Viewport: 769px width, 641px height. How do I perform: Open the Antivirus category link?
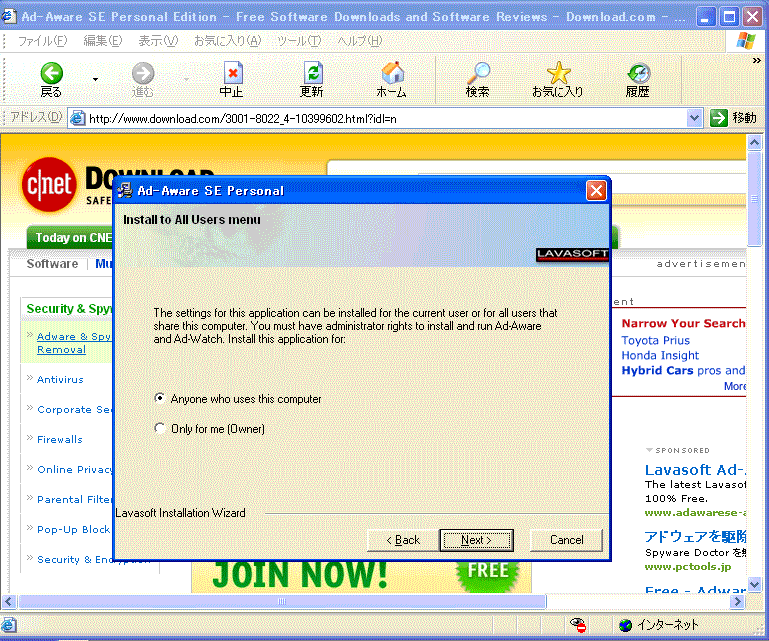pyautogui.click(x=60, y=379)
